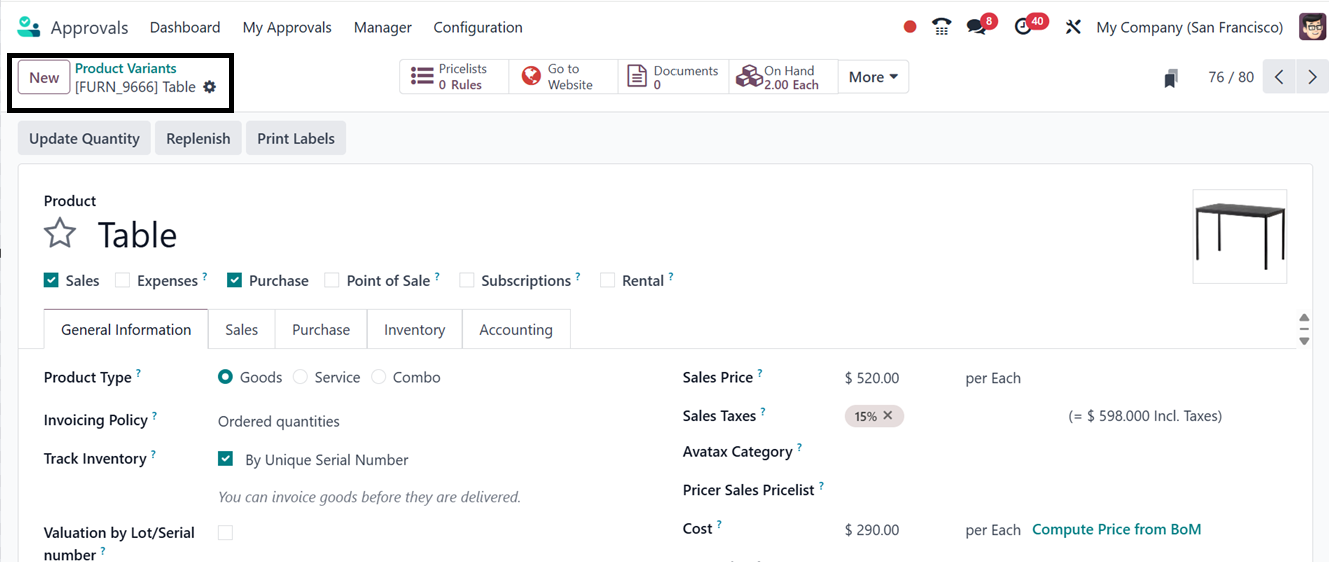Click the Approvals app logo icon
Viewport: 1329px width, 562px height.
click(29, 27)
